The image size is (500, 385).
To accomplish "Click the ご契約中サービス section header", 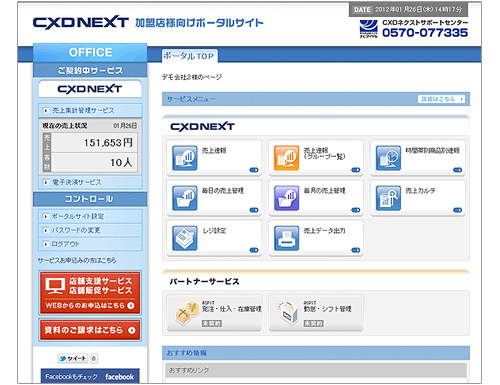I will [x=90, y=70].
